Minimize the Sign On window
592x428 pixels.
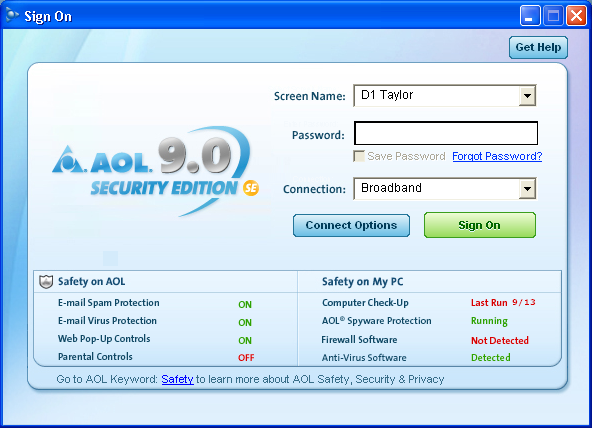[530, 16]
